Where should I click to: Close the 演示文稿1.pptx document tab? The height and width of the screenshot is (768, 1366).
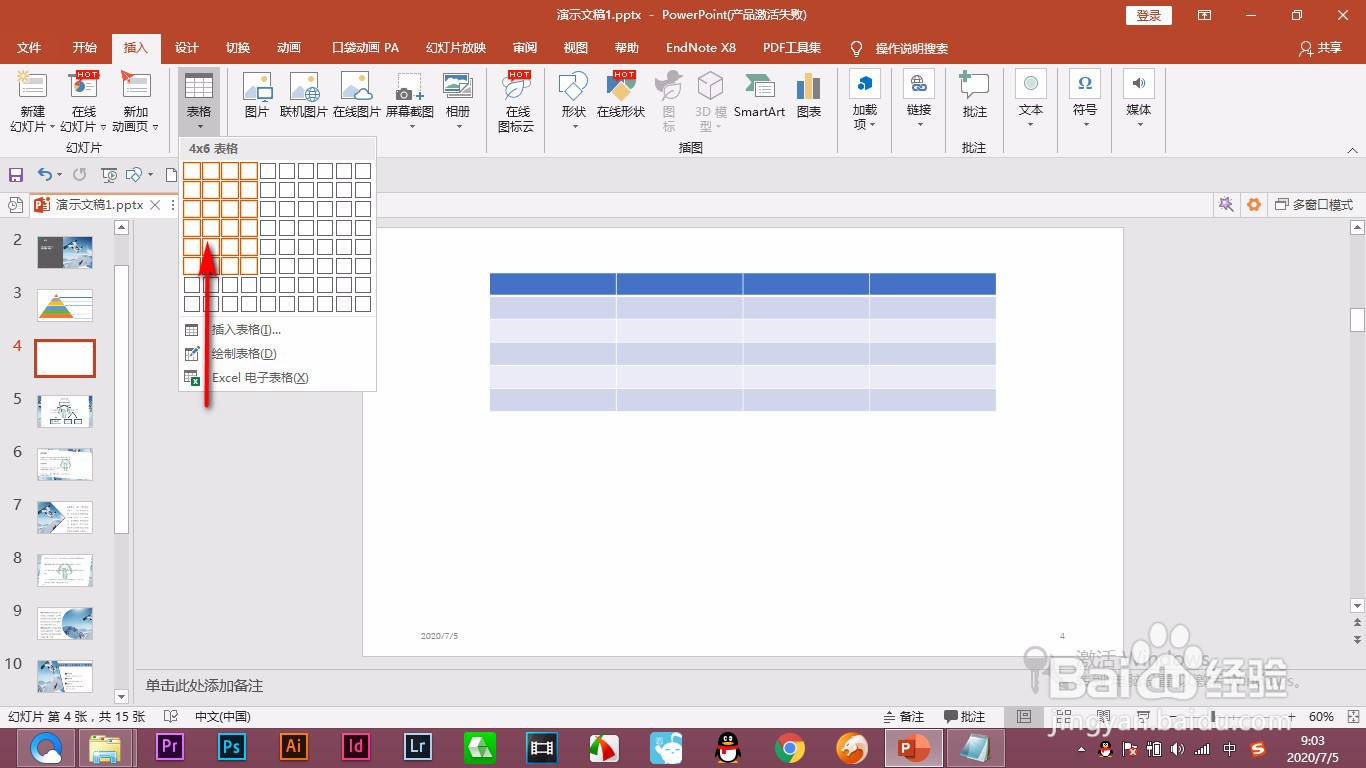click(155, 205)
